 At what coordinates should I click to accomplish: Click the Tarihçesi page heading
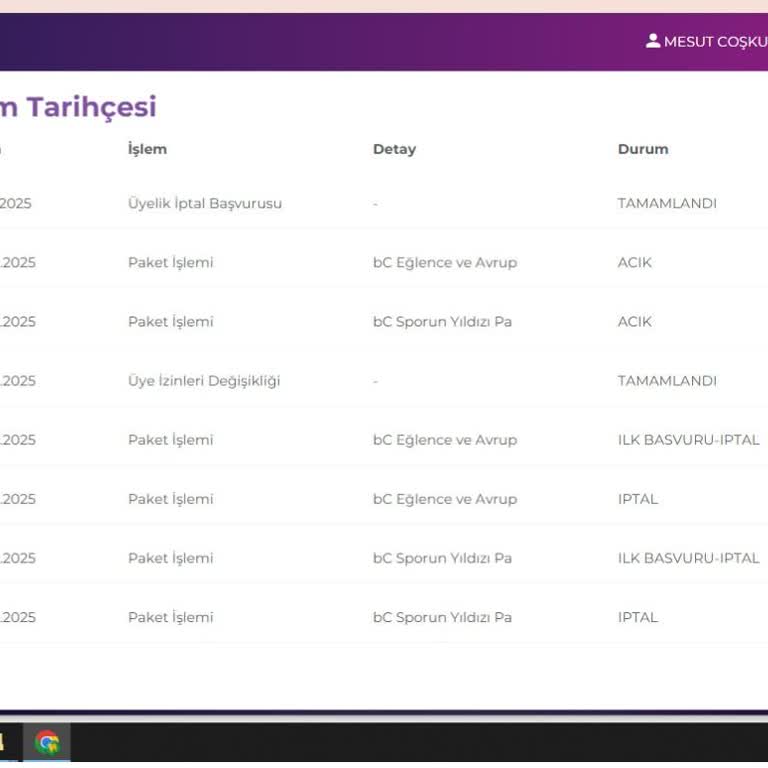point(90,107)
